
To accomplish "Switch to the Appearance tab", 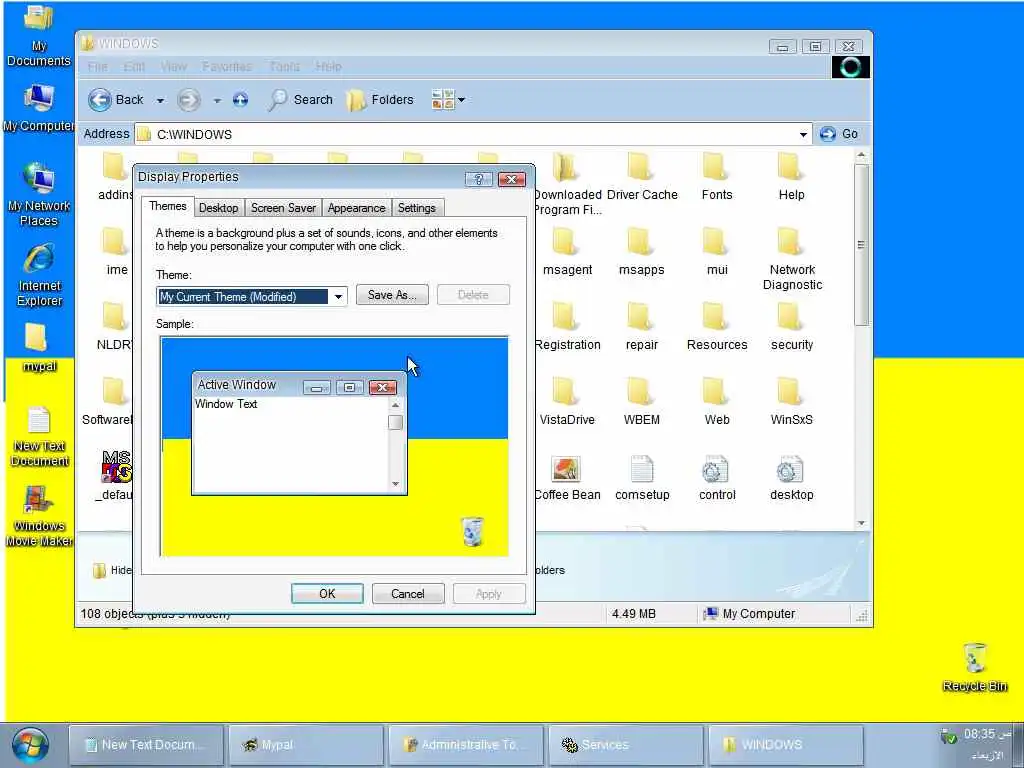I will pos(357,208).
